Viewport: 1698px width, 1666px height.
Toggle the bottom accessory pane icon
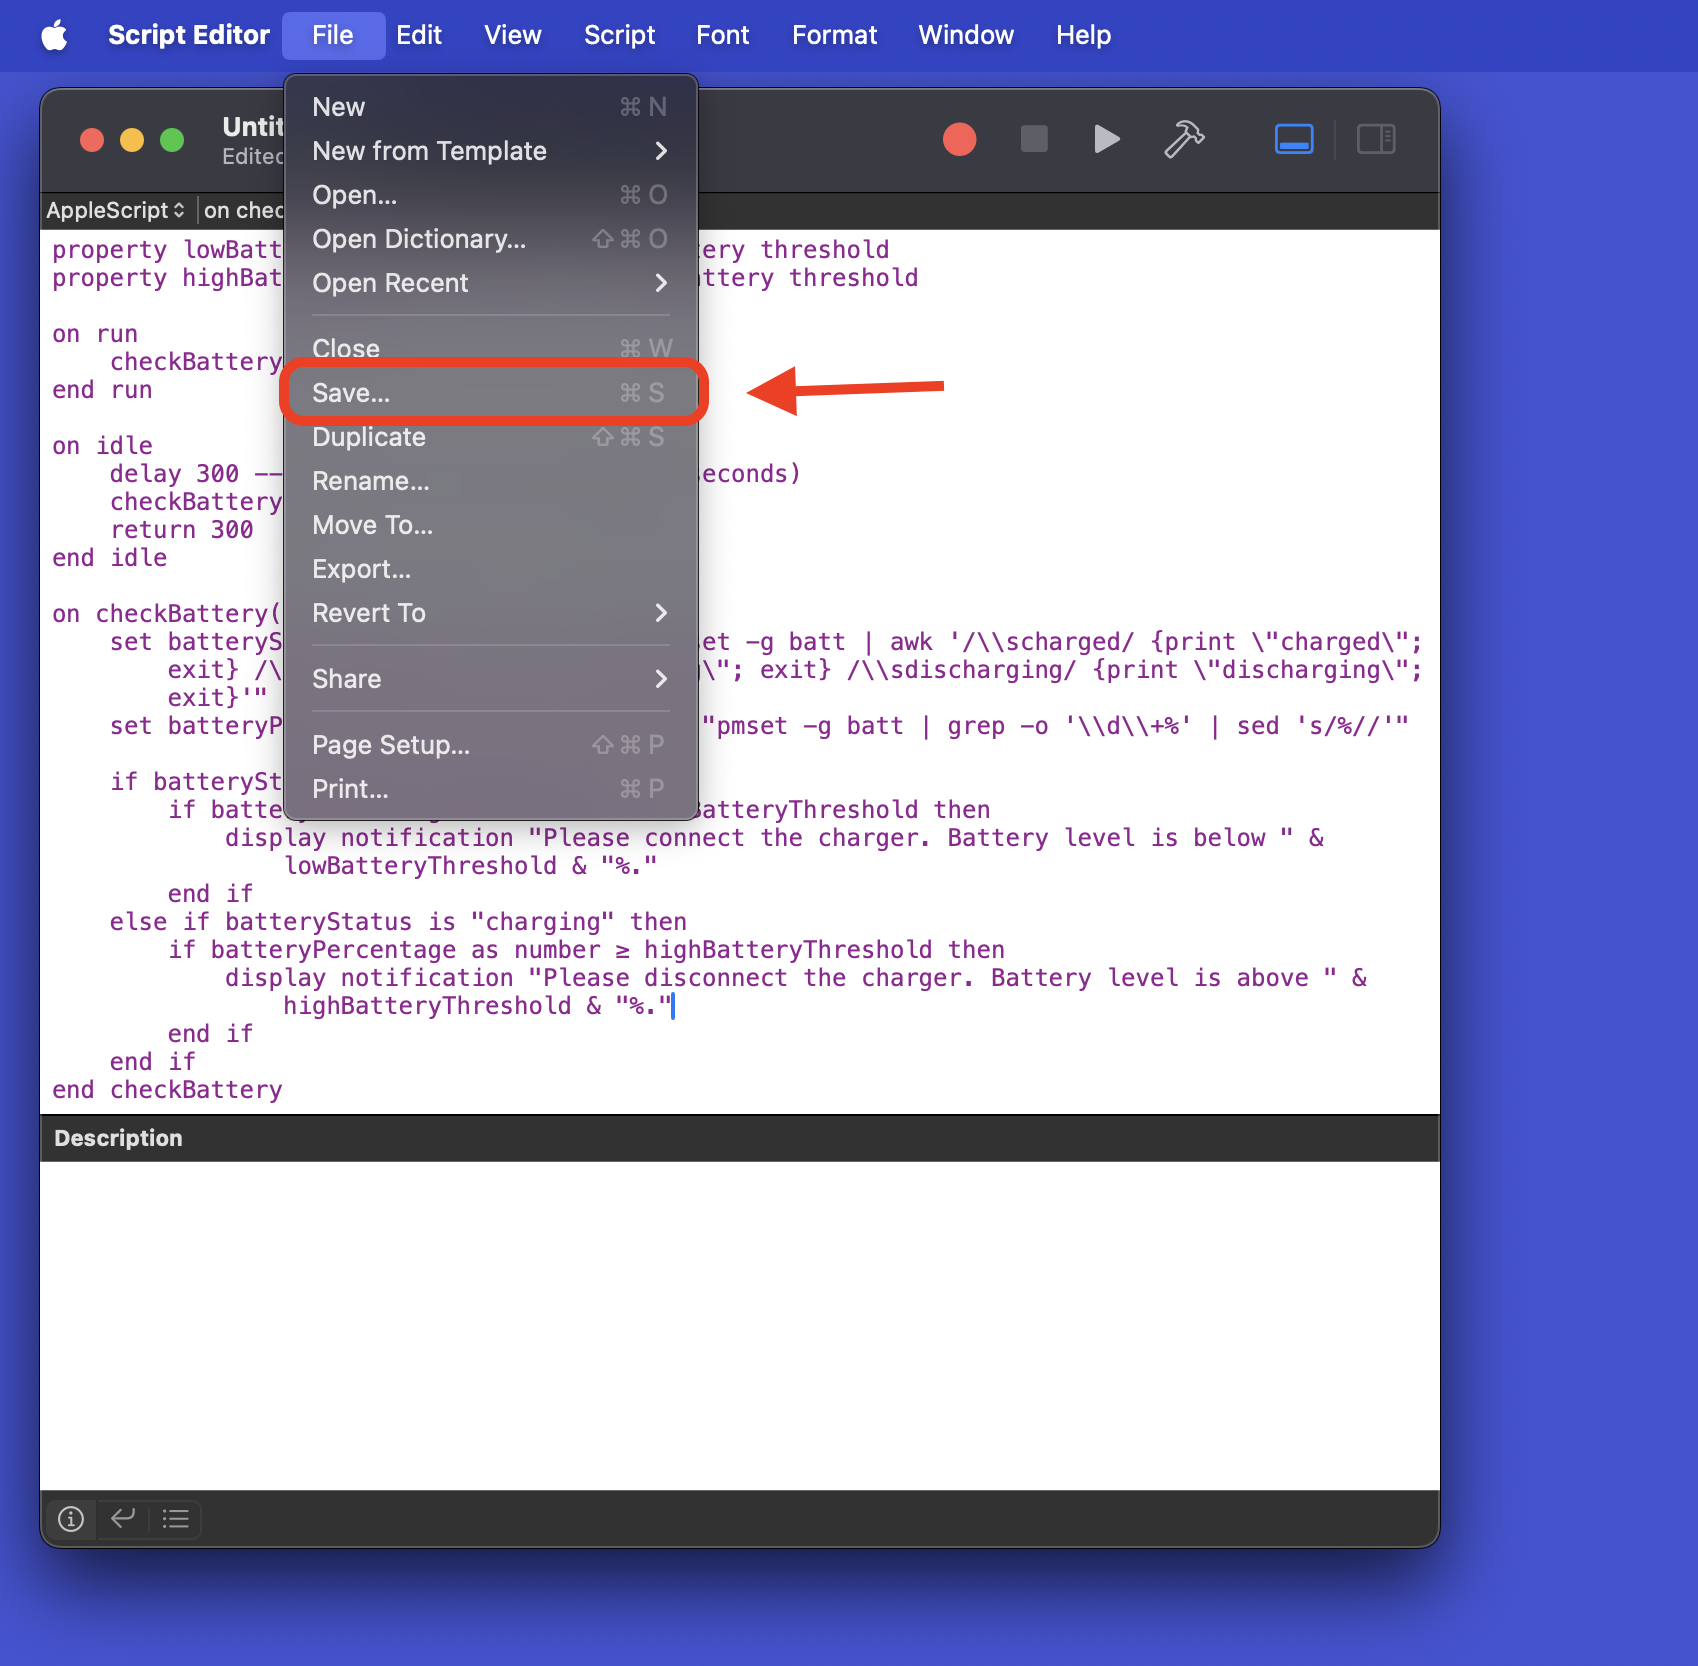coord(1293,139)
